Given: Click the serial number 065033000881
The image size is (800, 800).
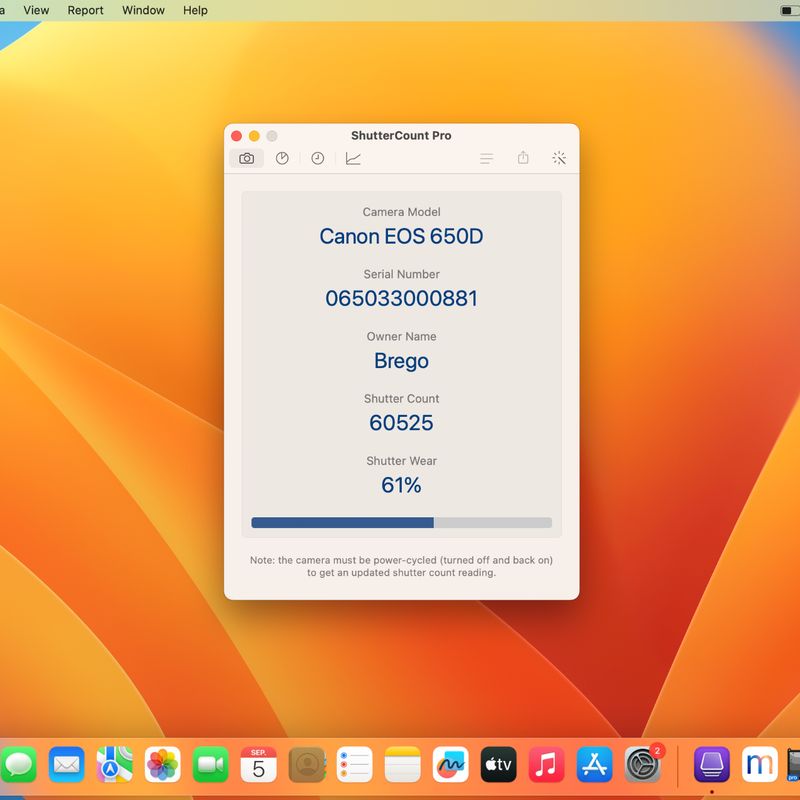Looking at the screenshot, I should [401, 298].
